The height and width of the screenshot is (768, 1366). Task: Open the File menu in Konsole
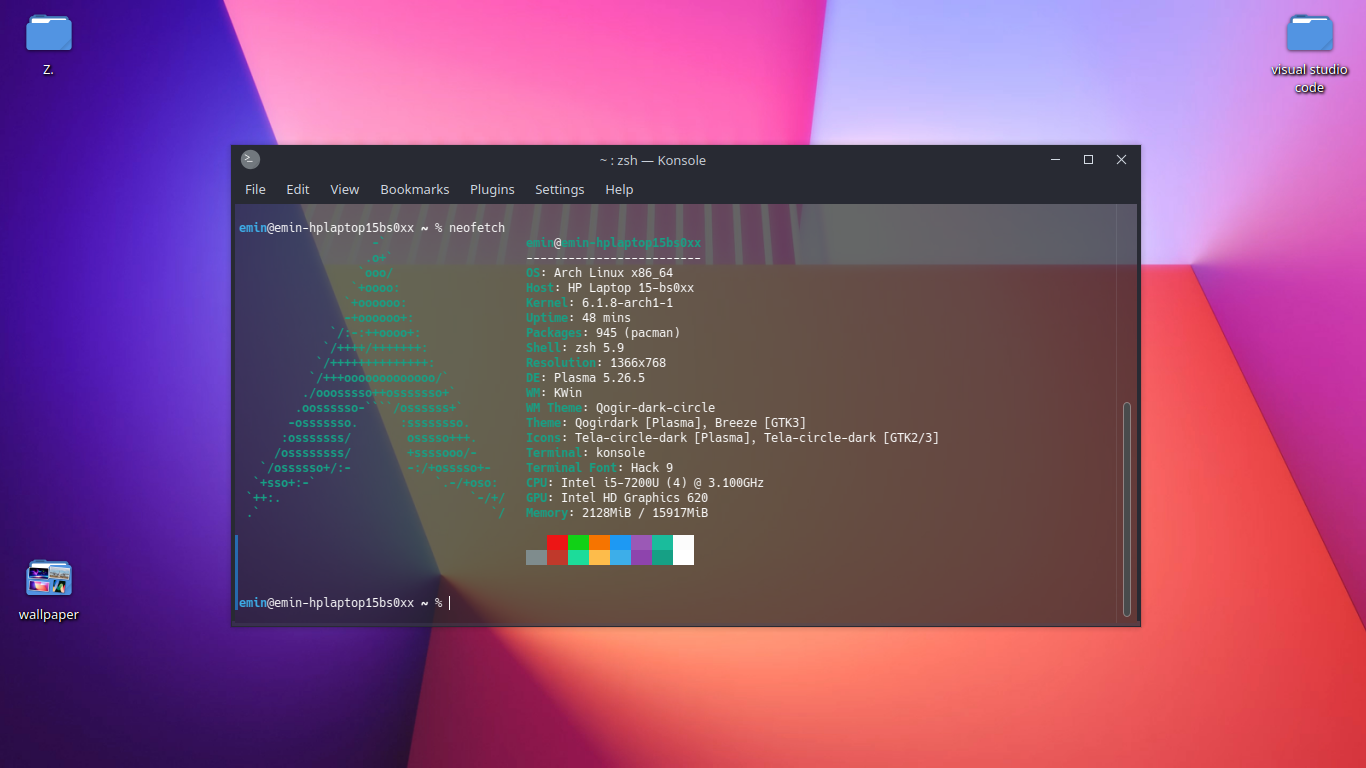pyautogui.click(x=255, y=189)
